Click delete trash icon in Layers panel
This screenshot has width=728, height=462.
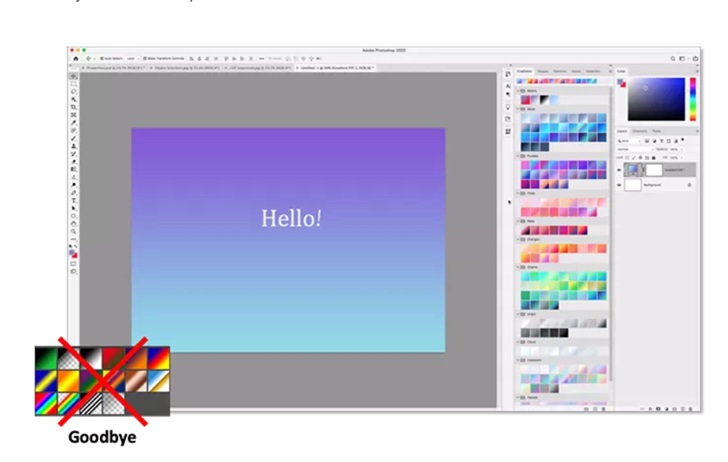tap(690, 409)
